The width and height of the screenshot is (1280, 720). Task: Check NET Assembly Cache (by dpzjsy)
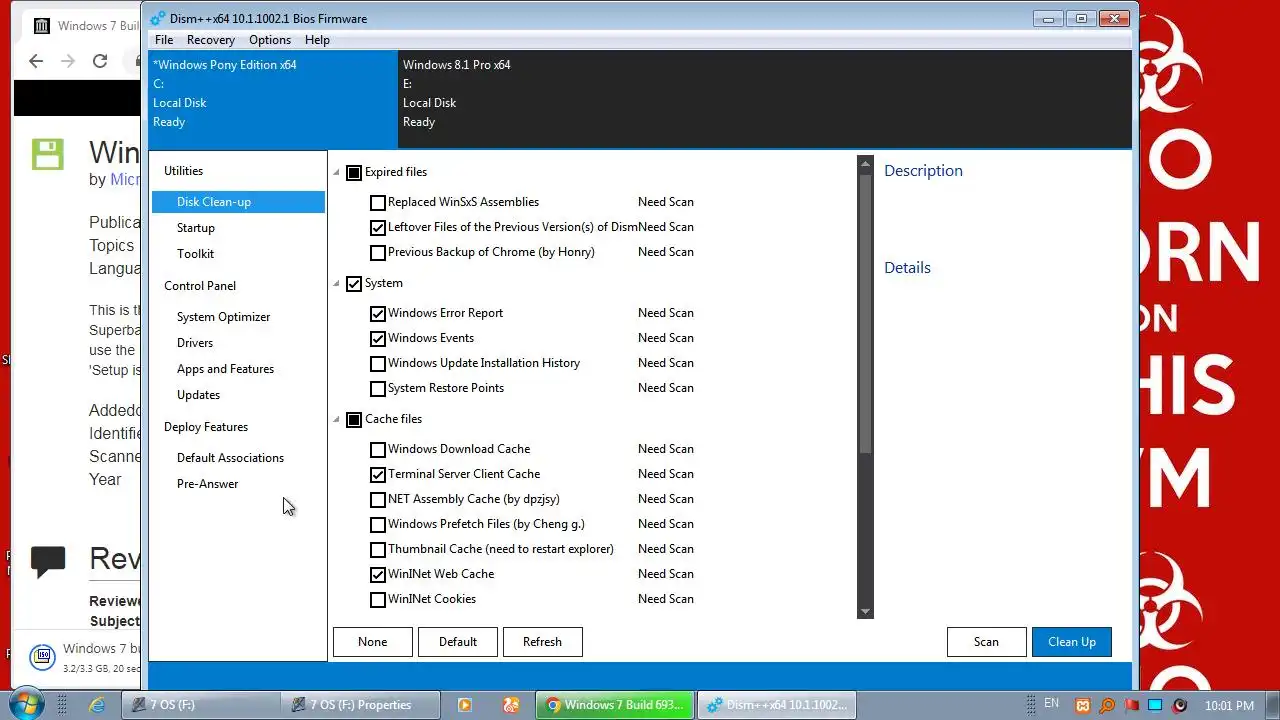(378, 499)
